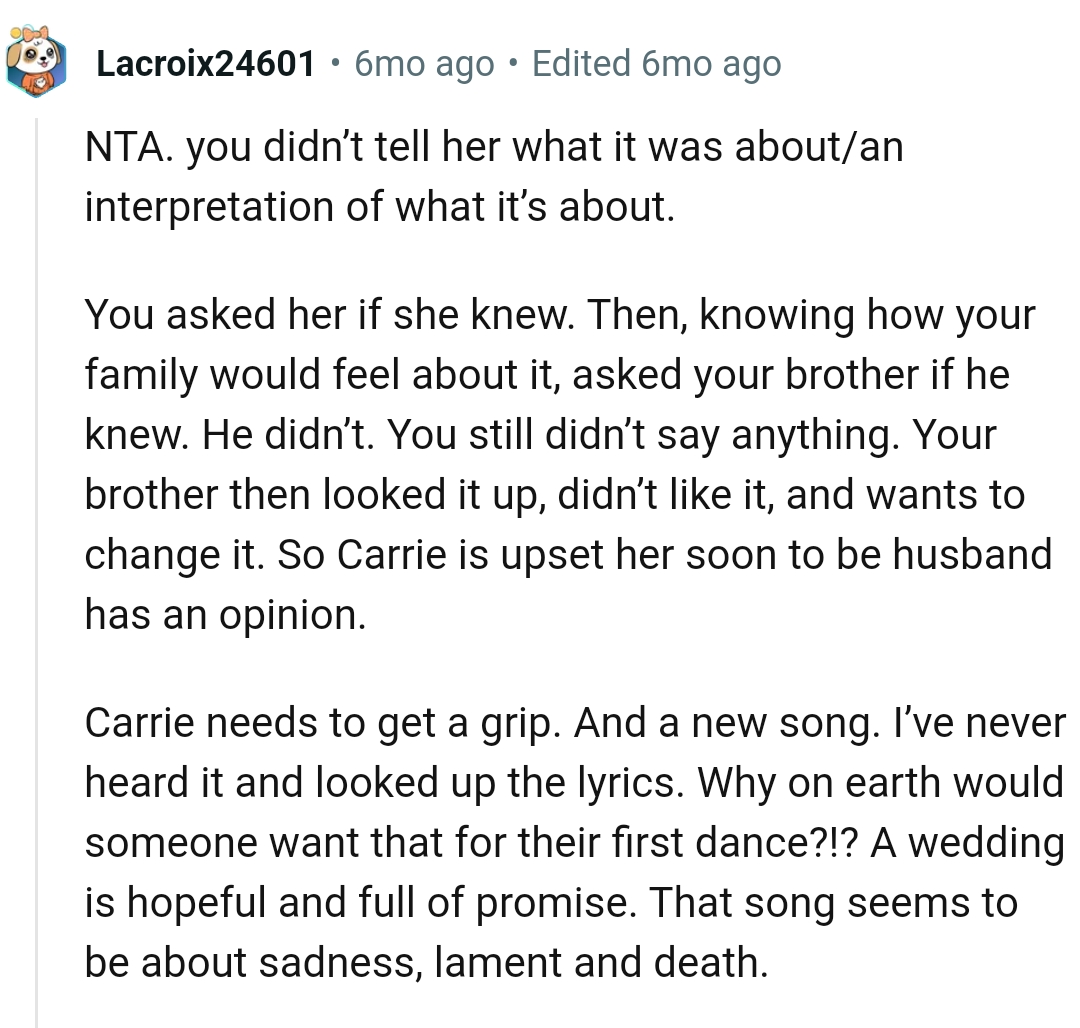This screenshot has width=1080, height=1028.
Task: Click the 'has an opinion.' line
Action: pyautogui.click(x=225, y=615)
